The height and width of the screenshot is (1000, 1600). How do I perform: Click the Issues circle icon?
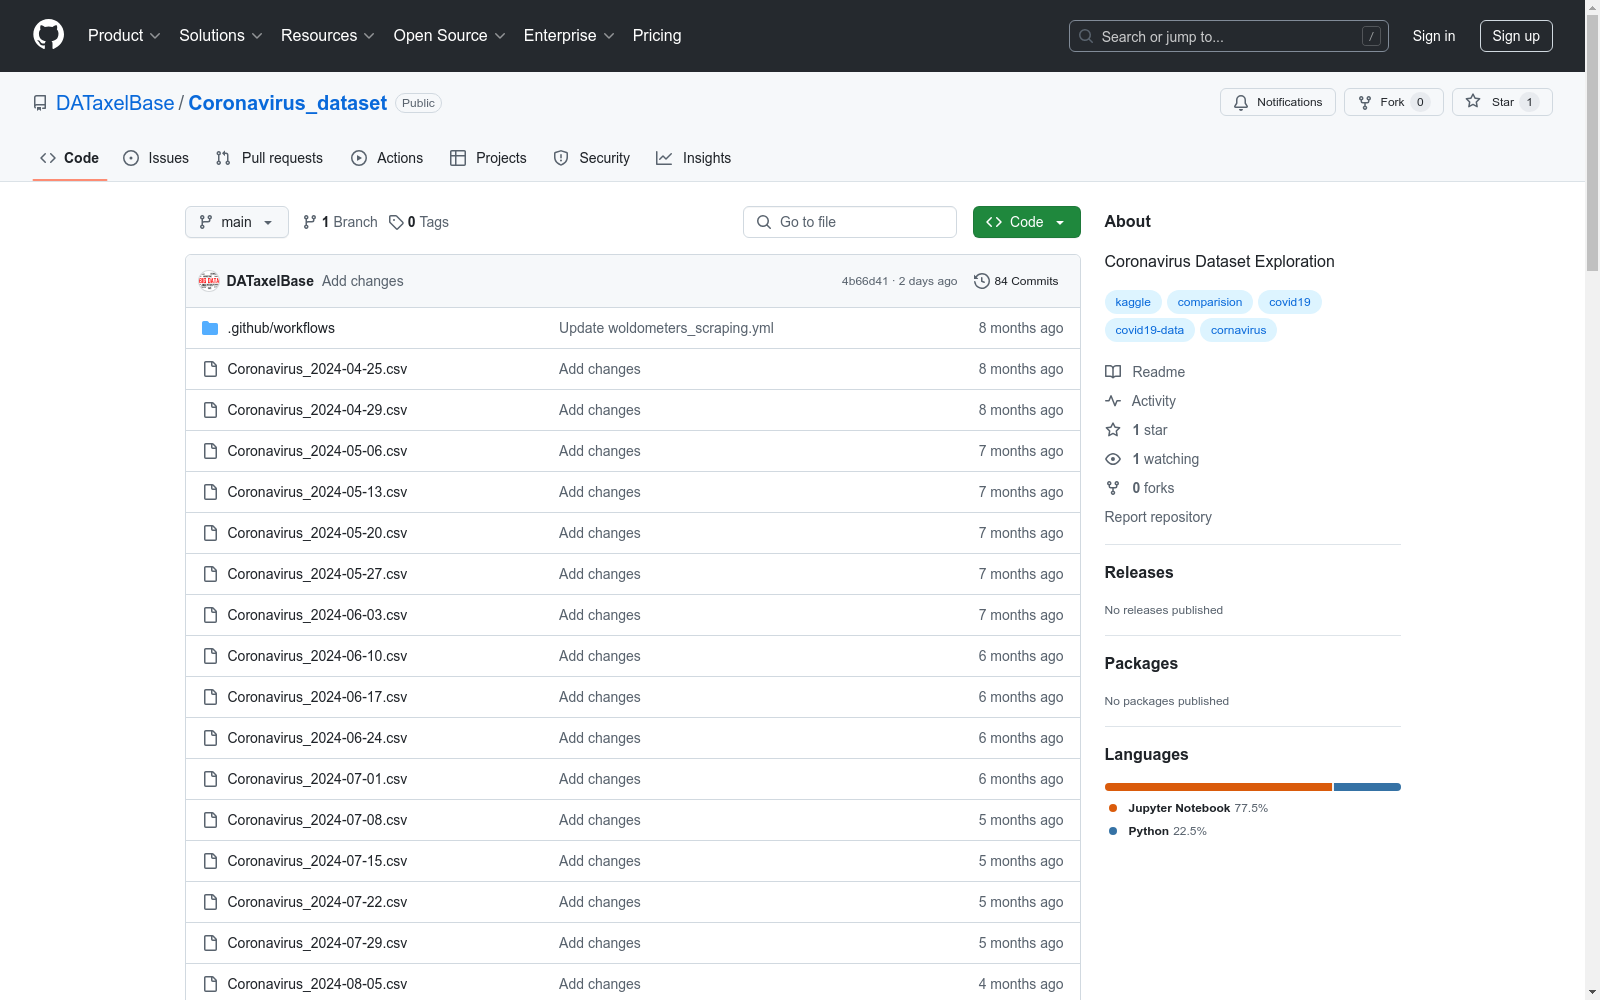(131, 158)
